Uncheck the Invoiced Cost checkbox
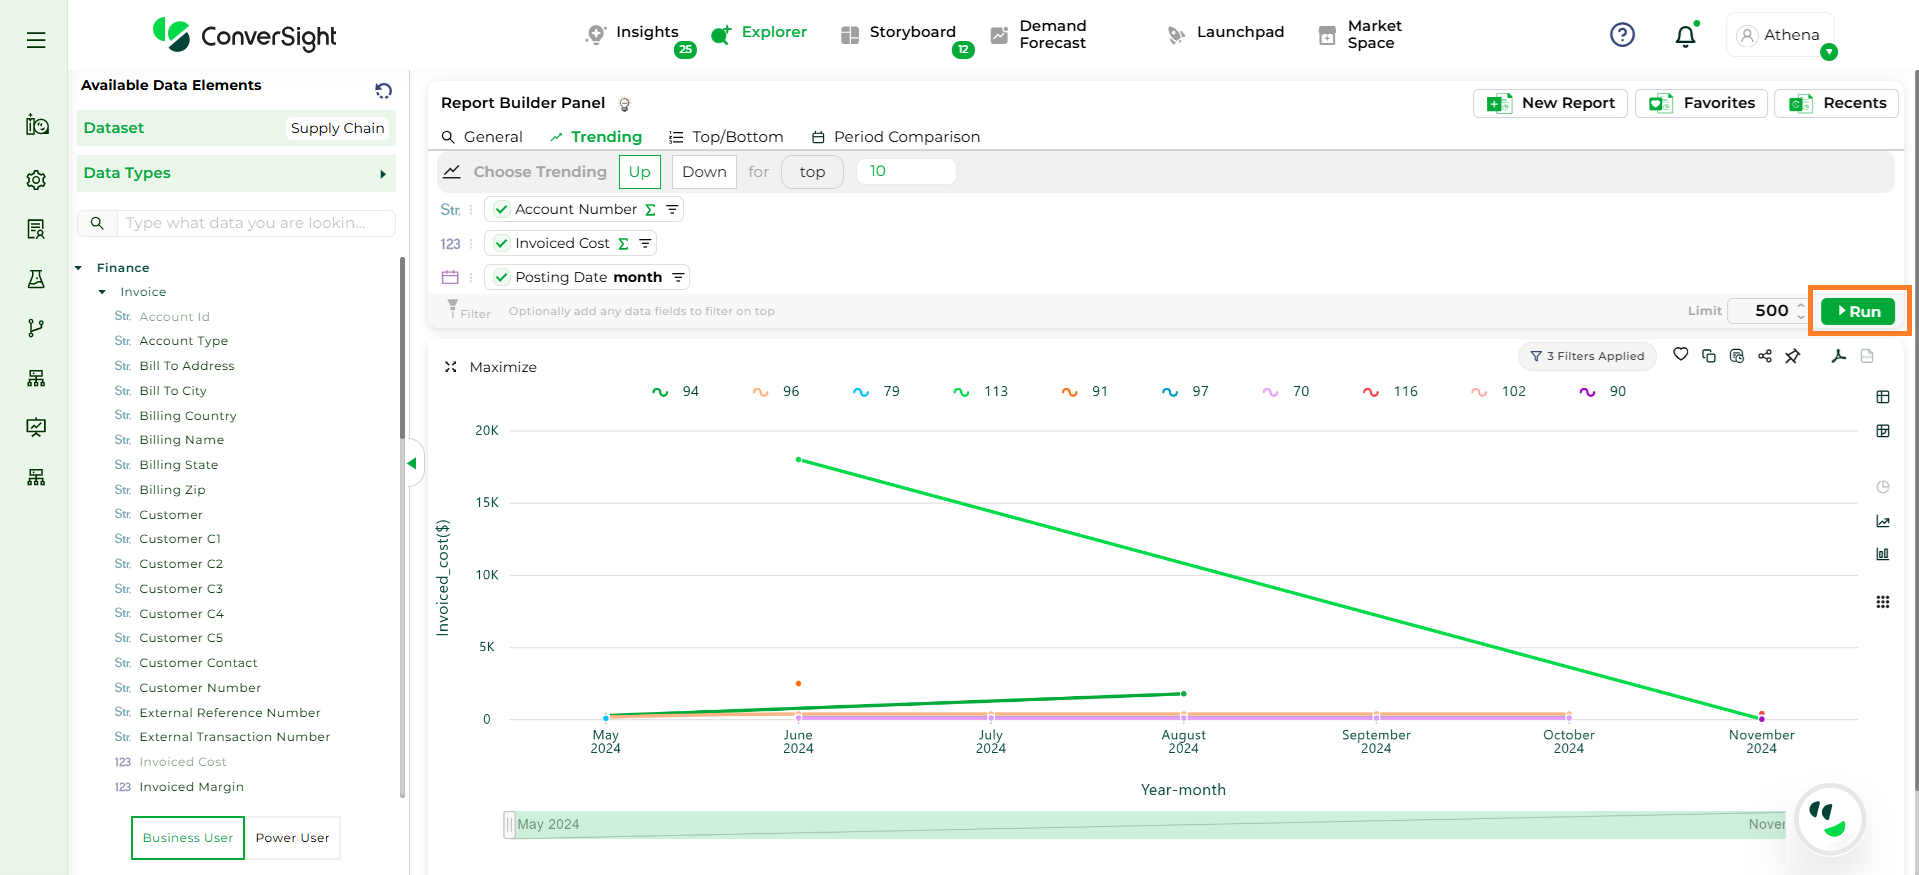 (x=502, y=244)
